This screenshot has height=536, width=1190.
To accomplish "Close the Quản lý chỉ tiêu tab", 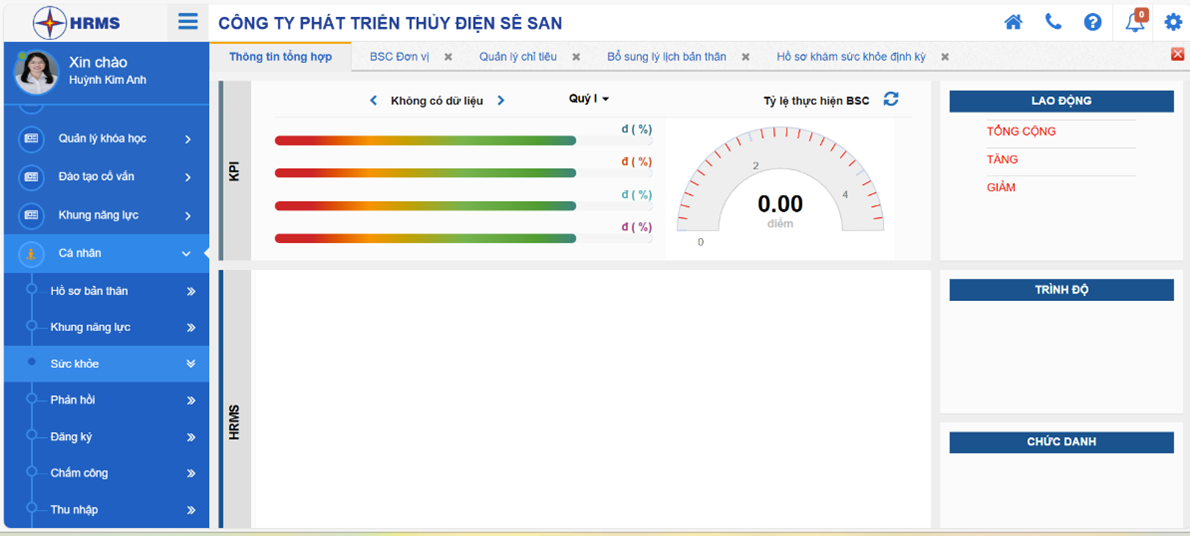I will pos(576,57).
